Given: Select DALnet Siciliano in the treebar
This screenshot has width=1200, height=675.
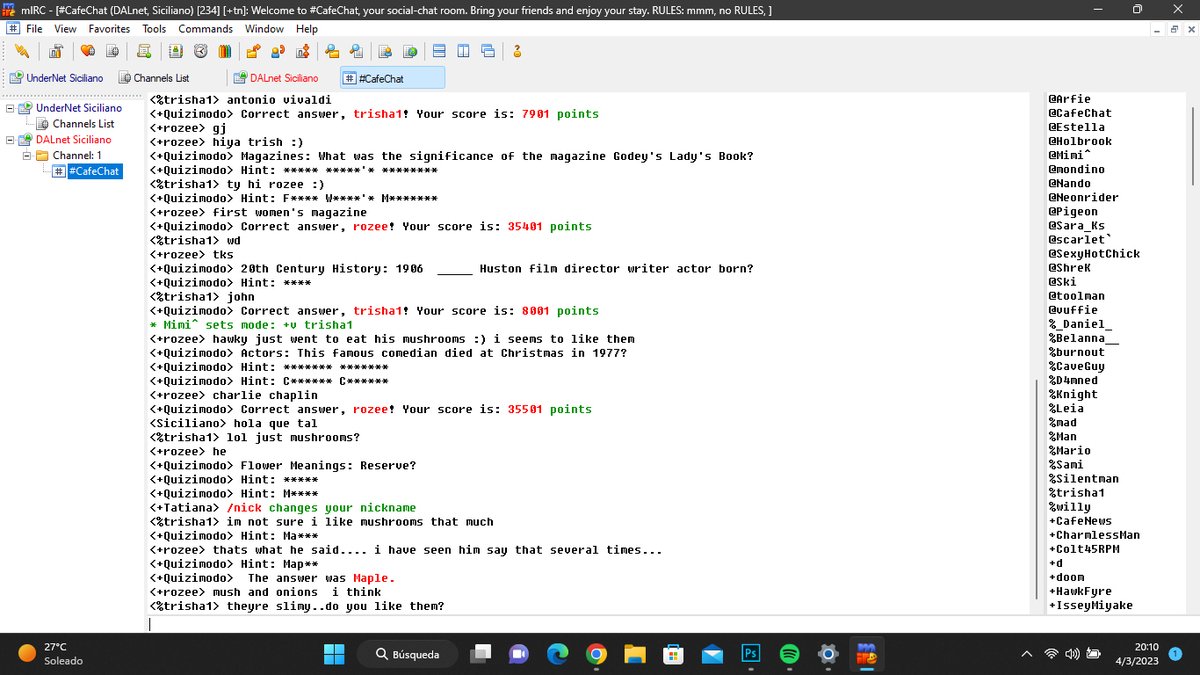Looking at the screenshot, I should click(74, 140).
